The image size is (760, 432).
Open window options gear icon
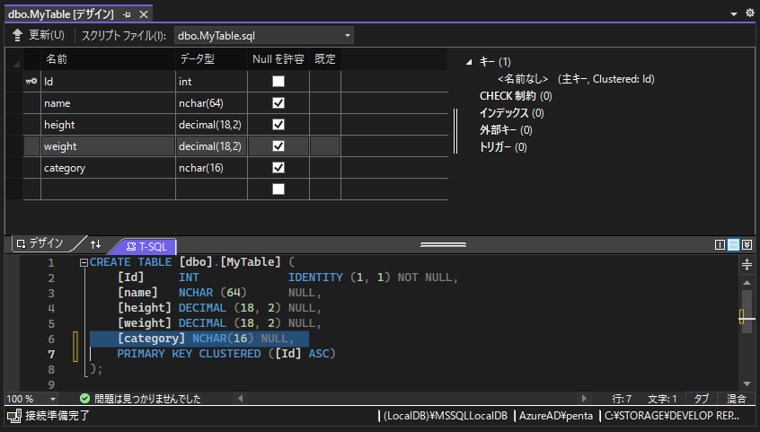749,13
